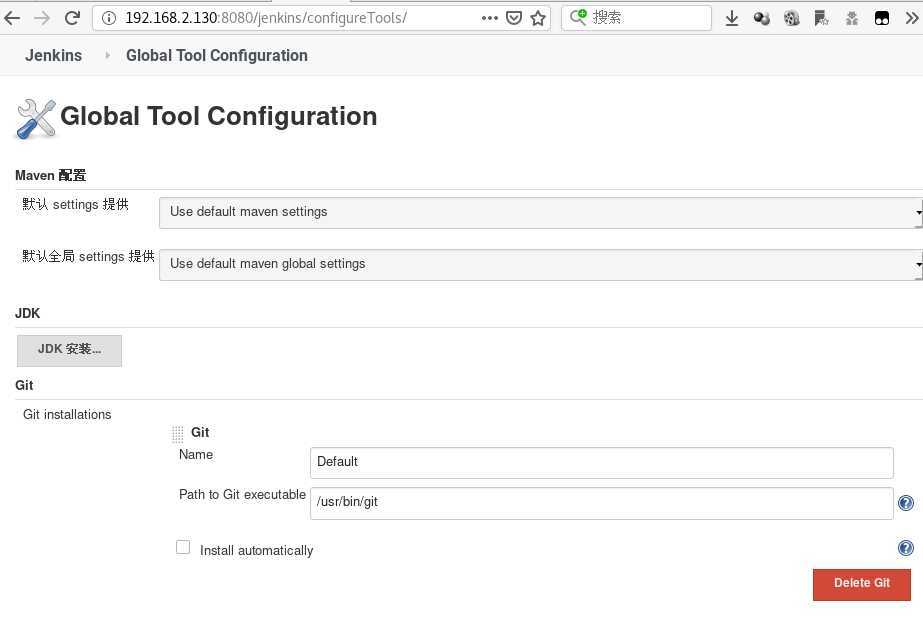Go back using browser back arrow

11,18
